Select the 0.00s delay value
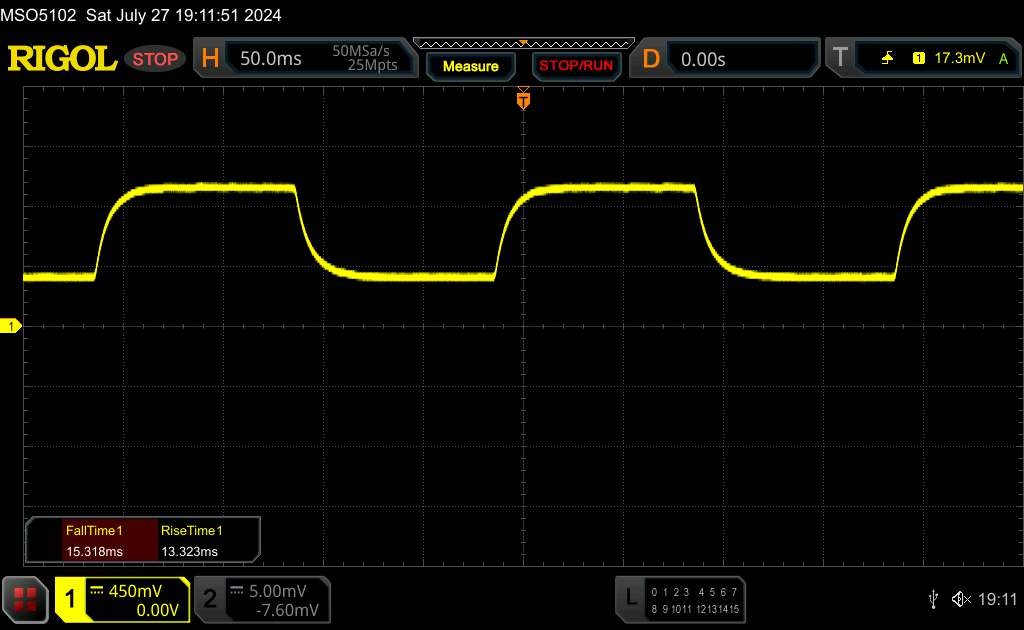The height and width of the screenshot is (630, 1024). [x=703, y=59]
